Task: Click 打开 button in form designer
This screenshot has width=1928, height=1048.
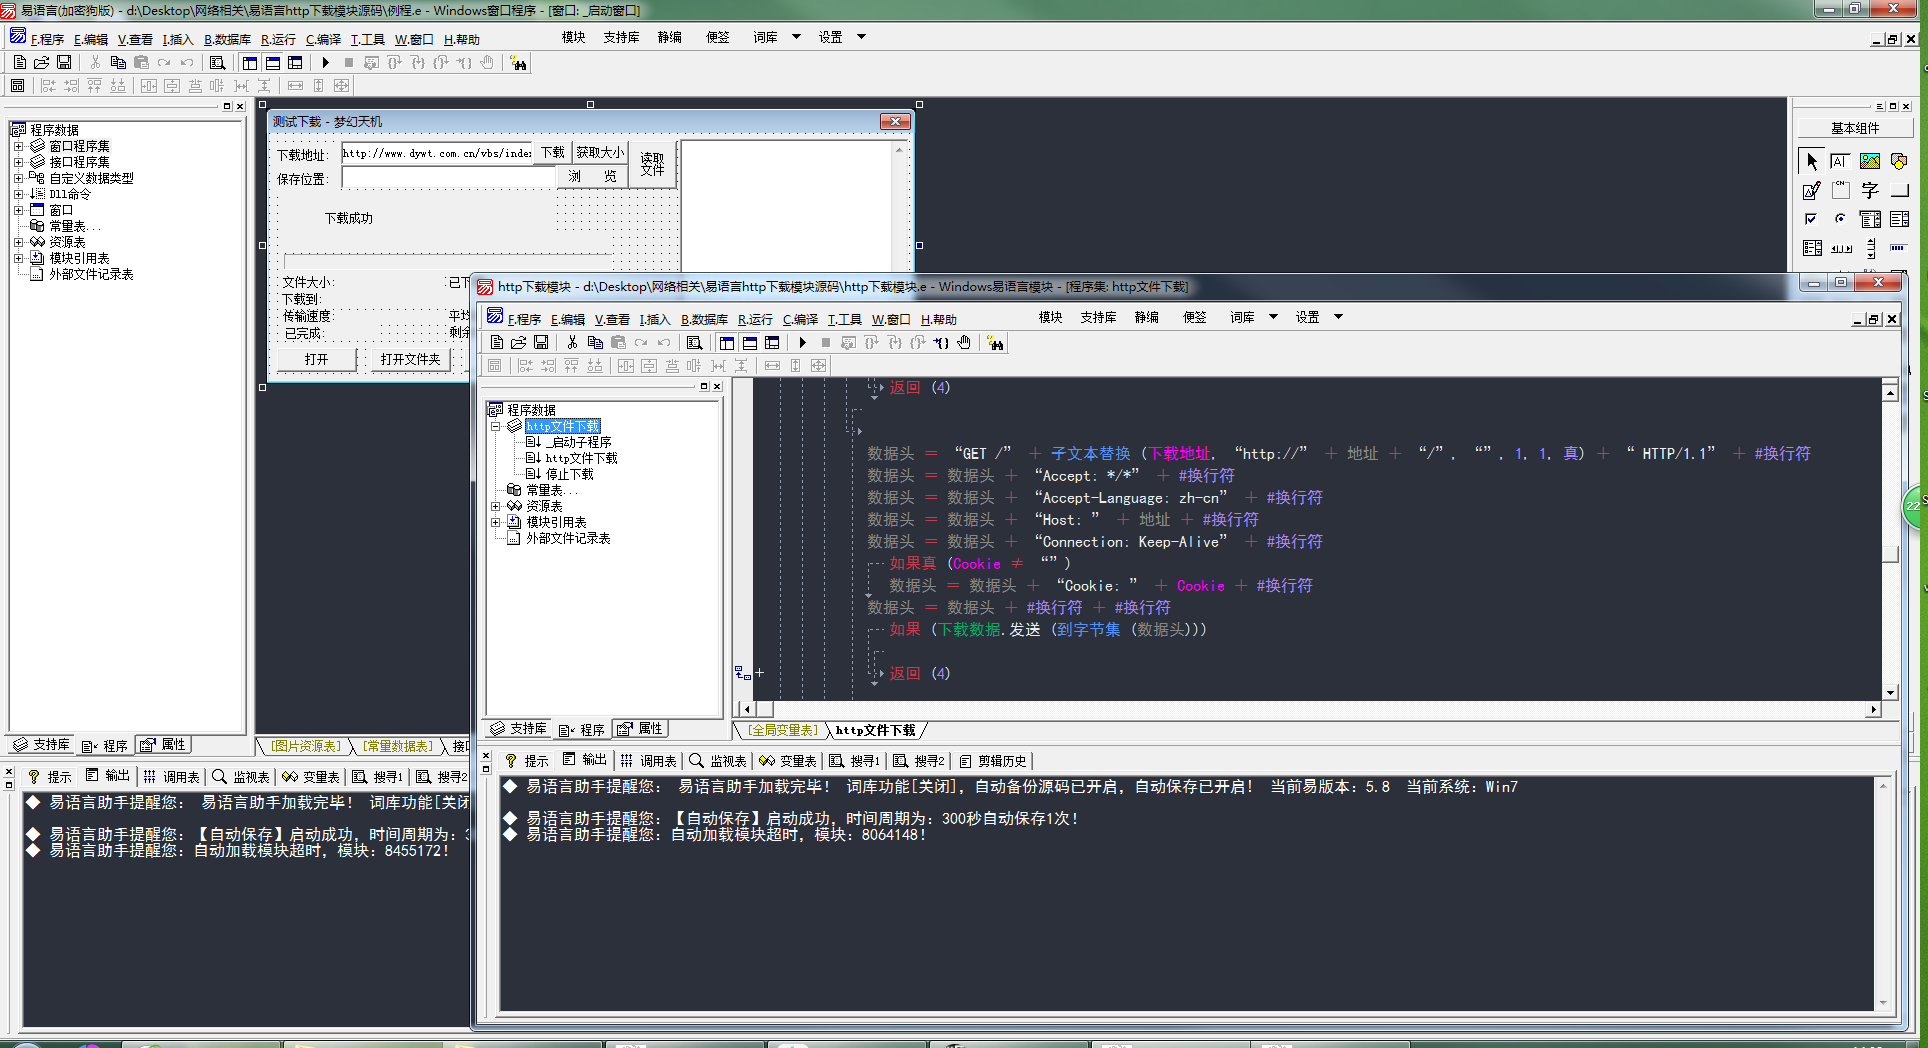Action: click(x=316, y=359)
